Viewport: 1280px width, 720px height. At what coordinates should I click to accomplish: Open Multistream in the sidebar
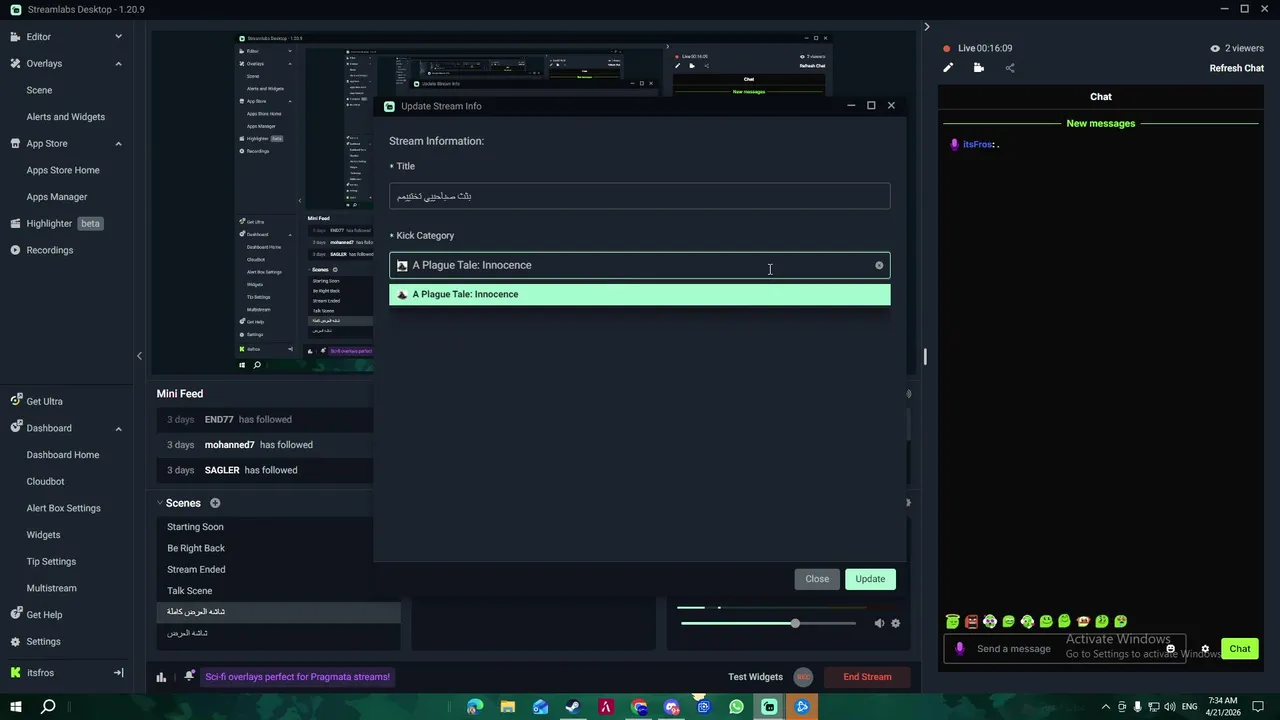51,588
